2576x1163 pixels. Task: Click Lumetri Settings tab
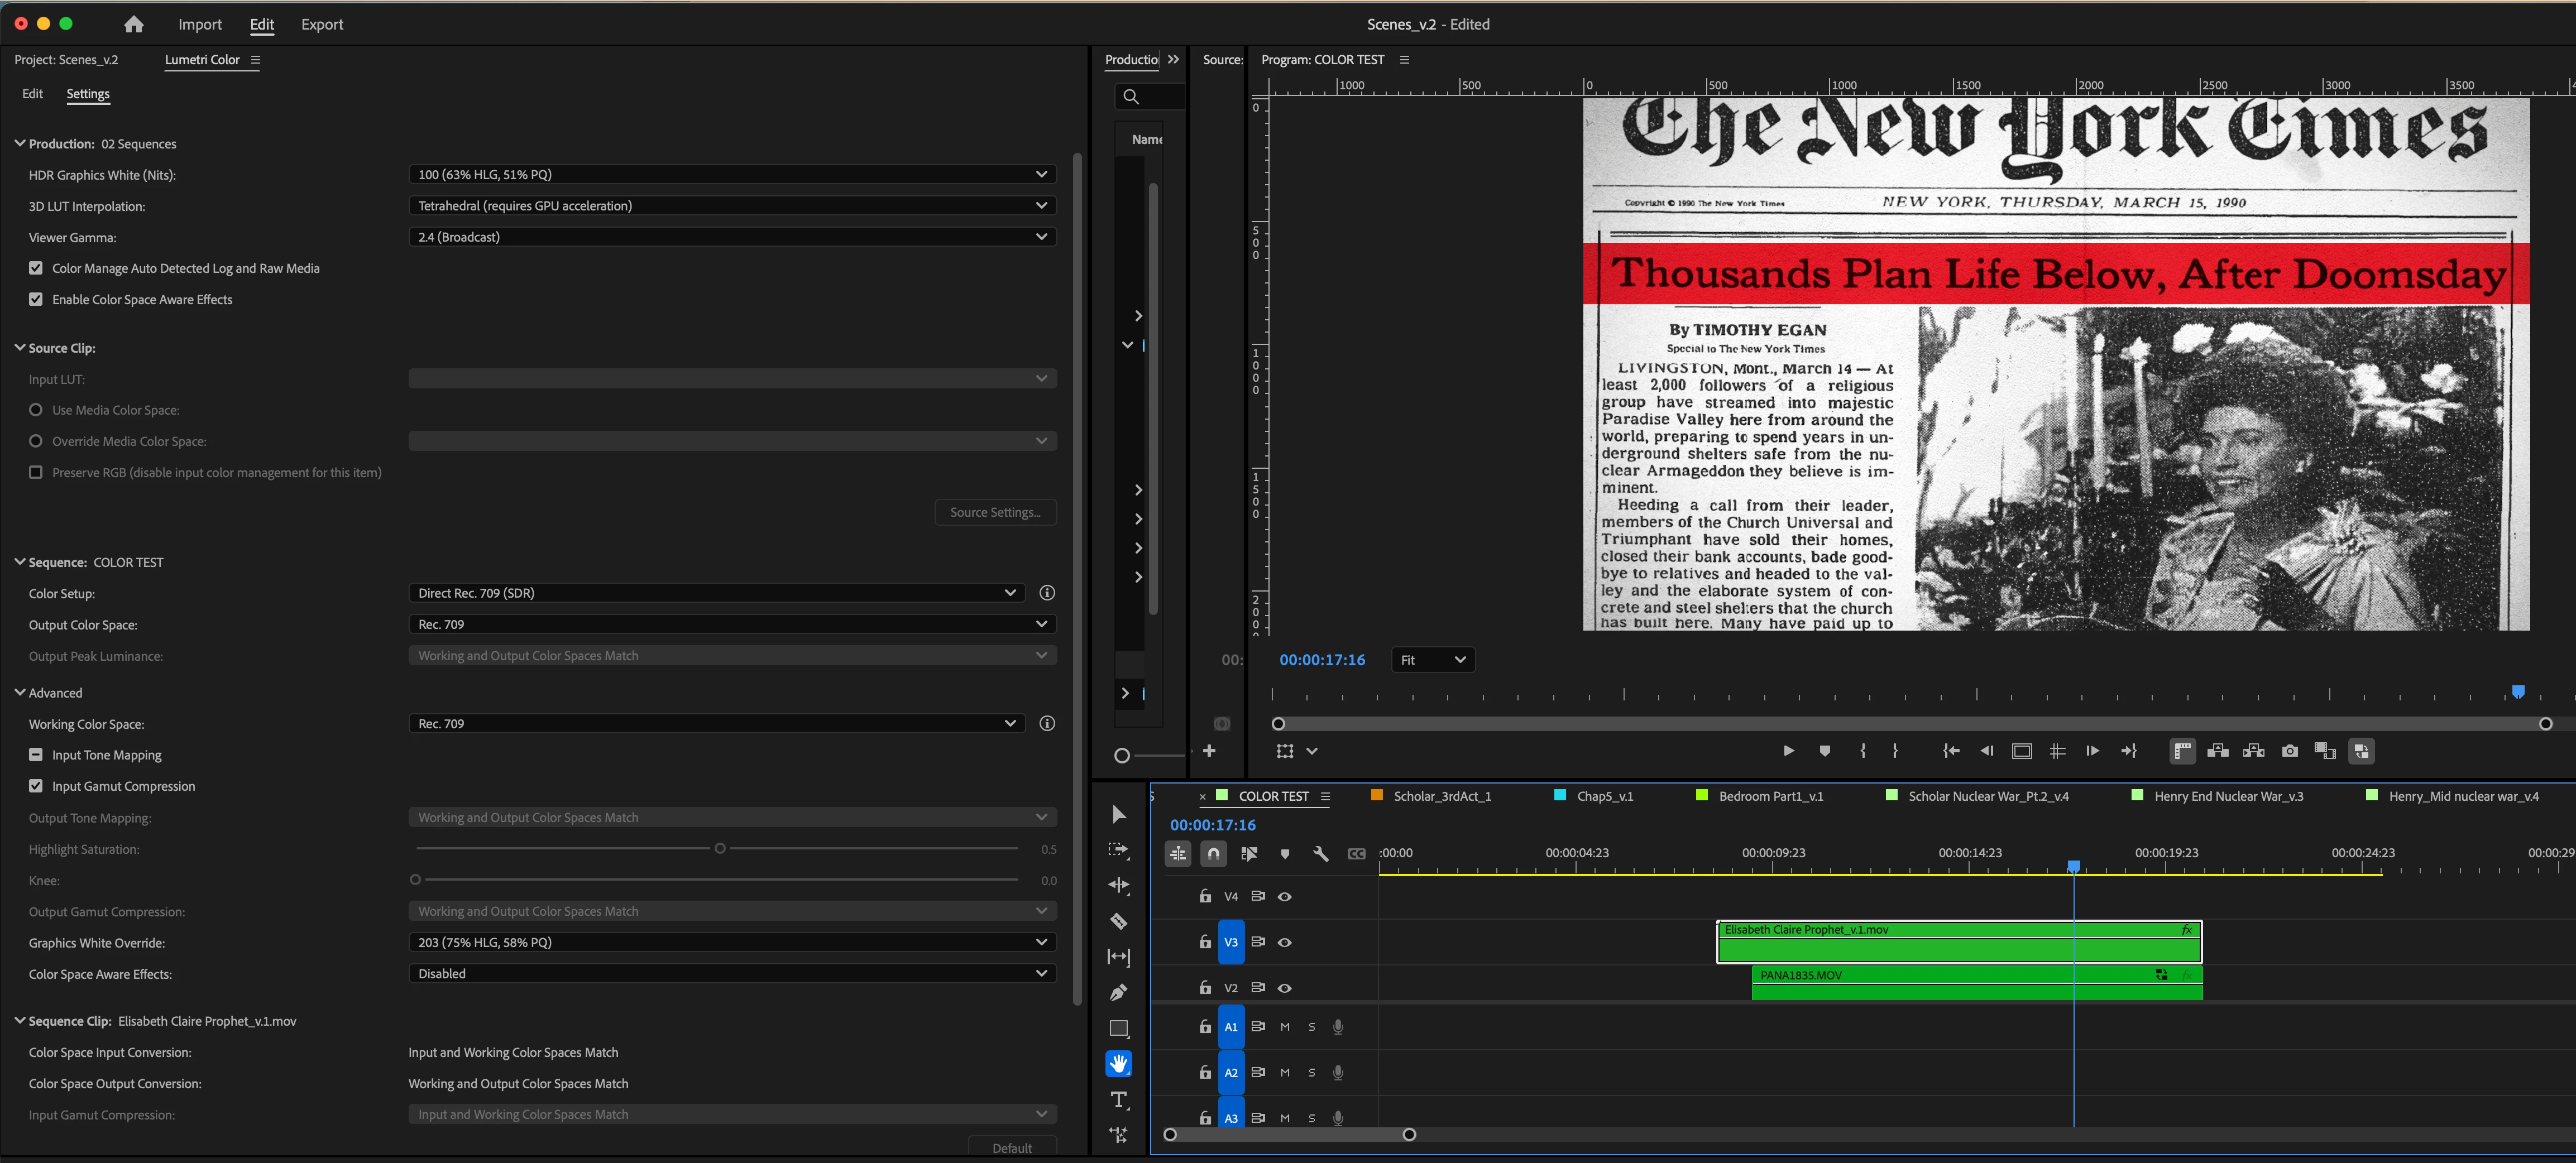coord(88,94)
